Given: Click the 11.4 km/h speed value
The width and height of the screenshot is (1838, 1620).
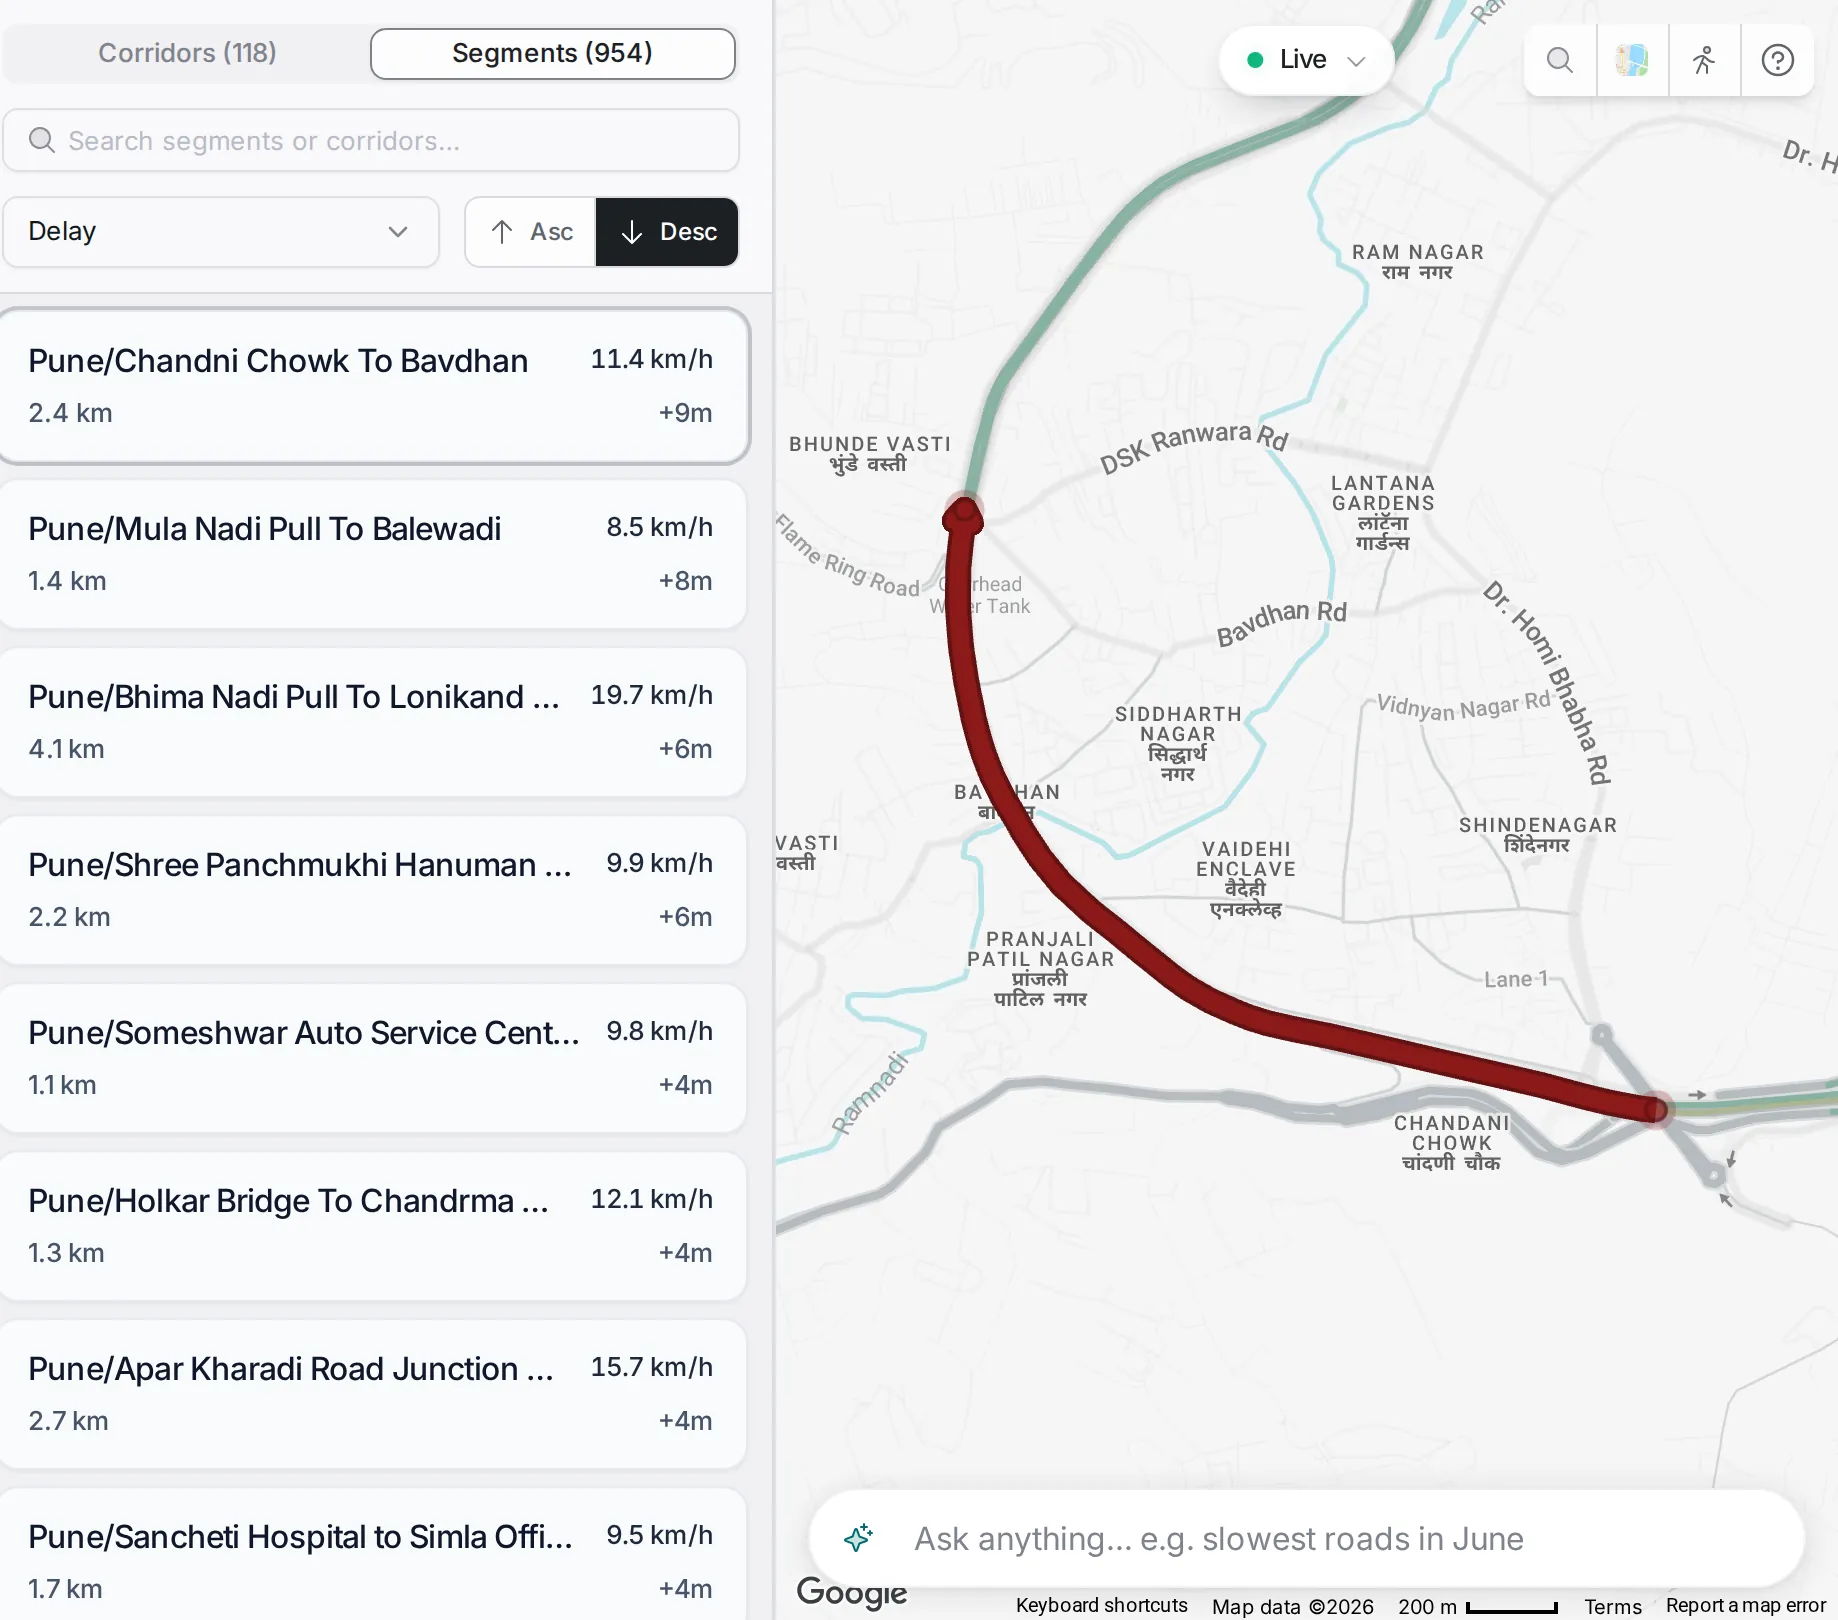Looking at the screenshot, I should point(651,359).
